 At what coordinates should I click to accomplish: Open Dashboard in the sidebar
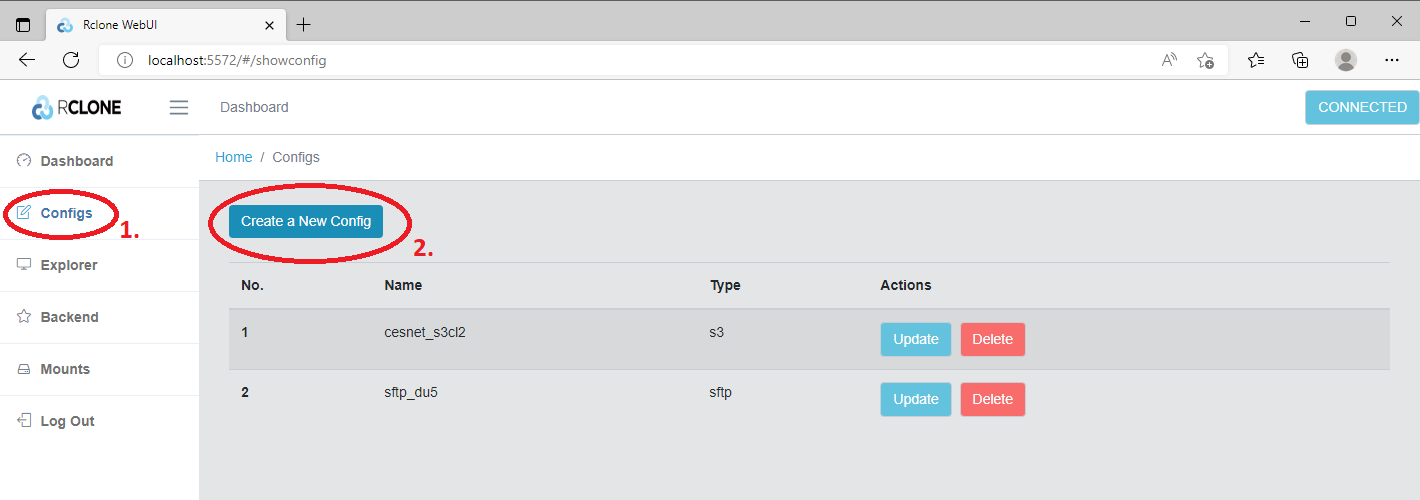click(76, 161)
